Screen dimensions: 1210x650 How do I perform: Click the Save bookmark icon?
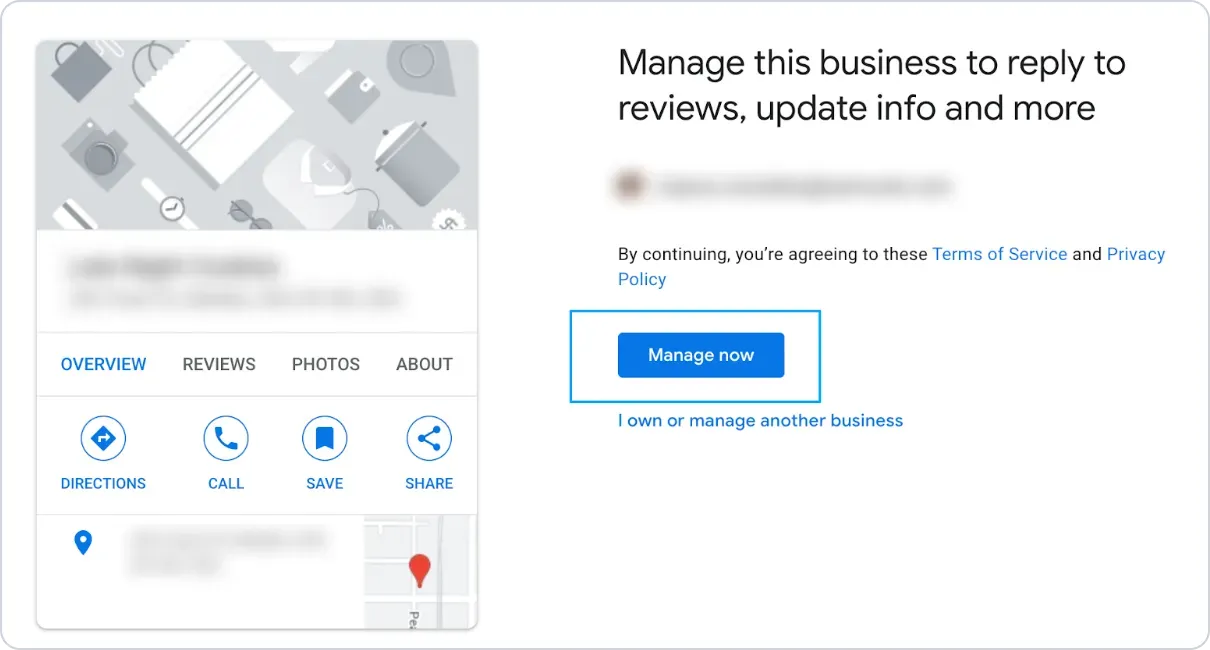(324, 439)
